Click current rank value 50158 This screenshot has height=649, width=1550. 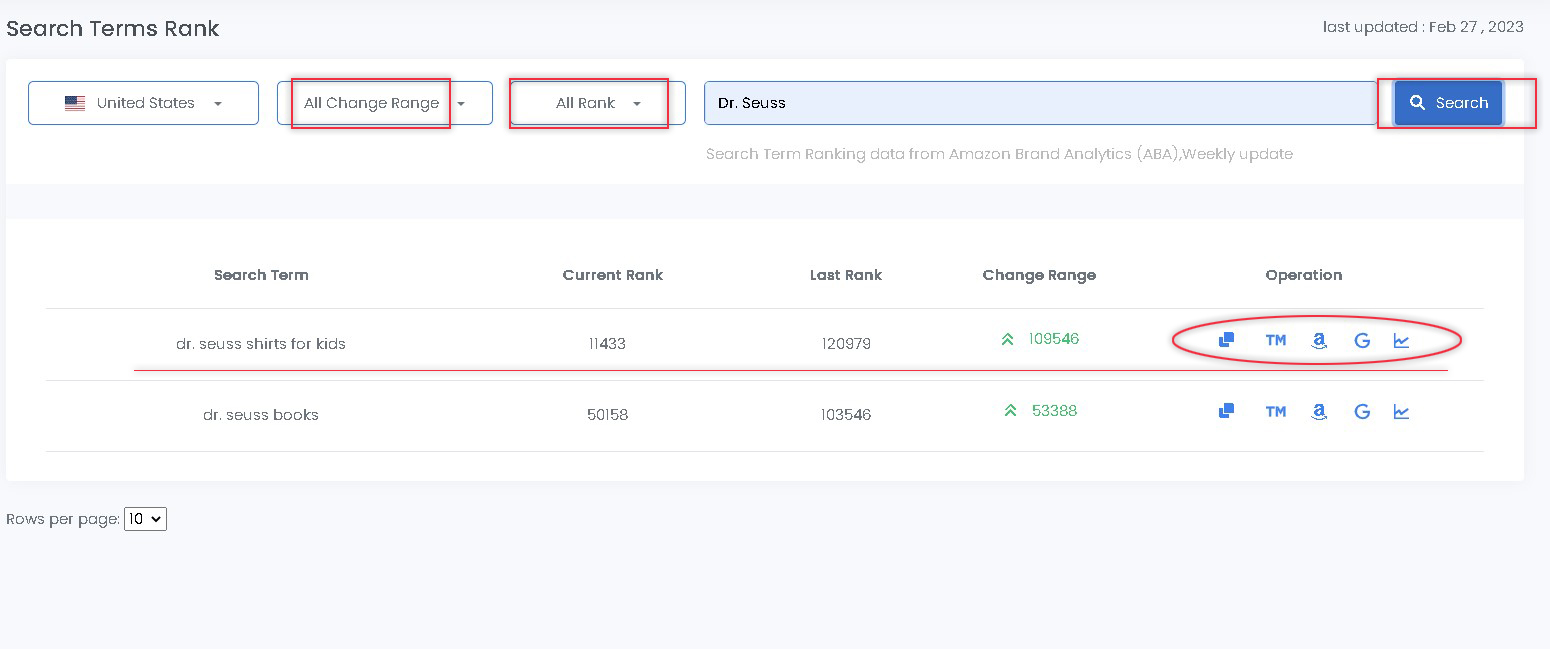[608, 415]
